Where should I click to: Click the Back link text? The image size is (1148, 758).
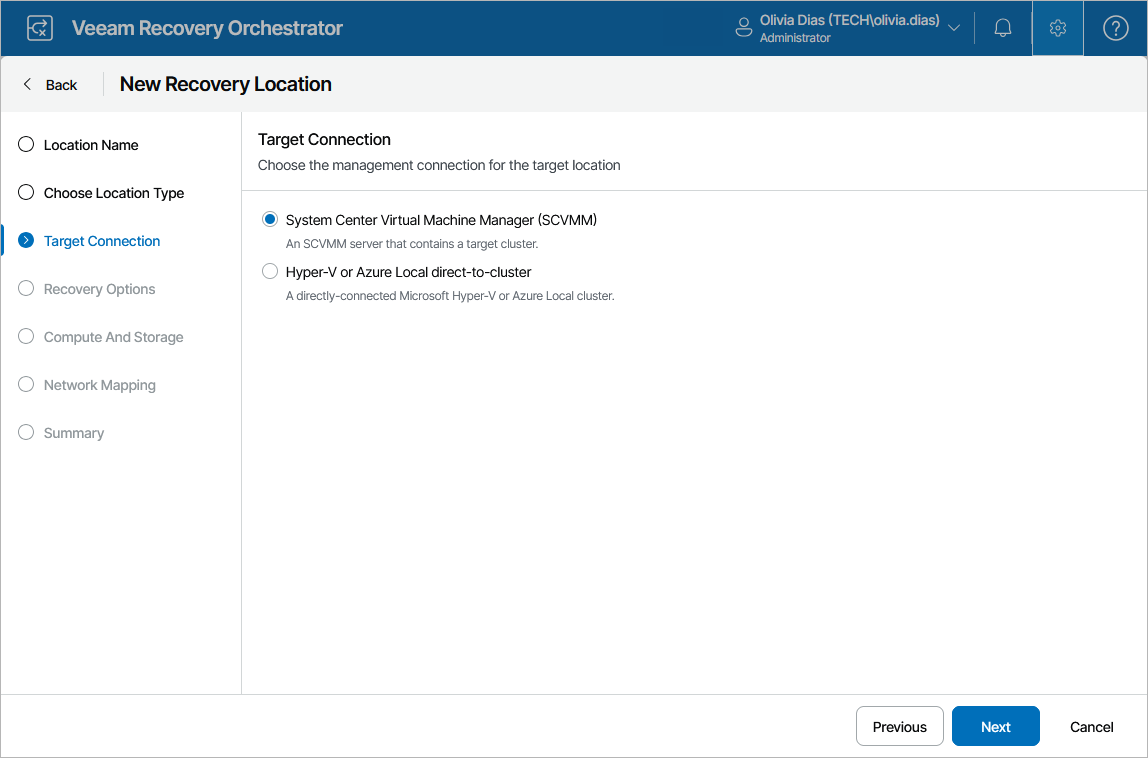(61, 85)
